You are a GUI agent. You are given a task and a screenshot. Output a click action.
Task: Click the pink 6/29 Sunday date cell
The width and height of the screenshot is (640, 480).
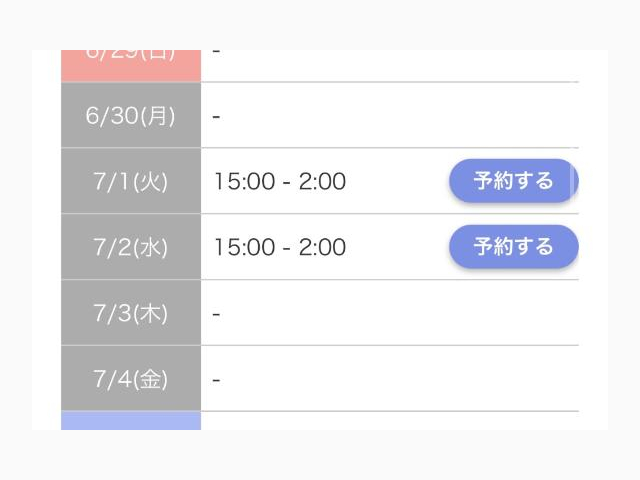131,65
